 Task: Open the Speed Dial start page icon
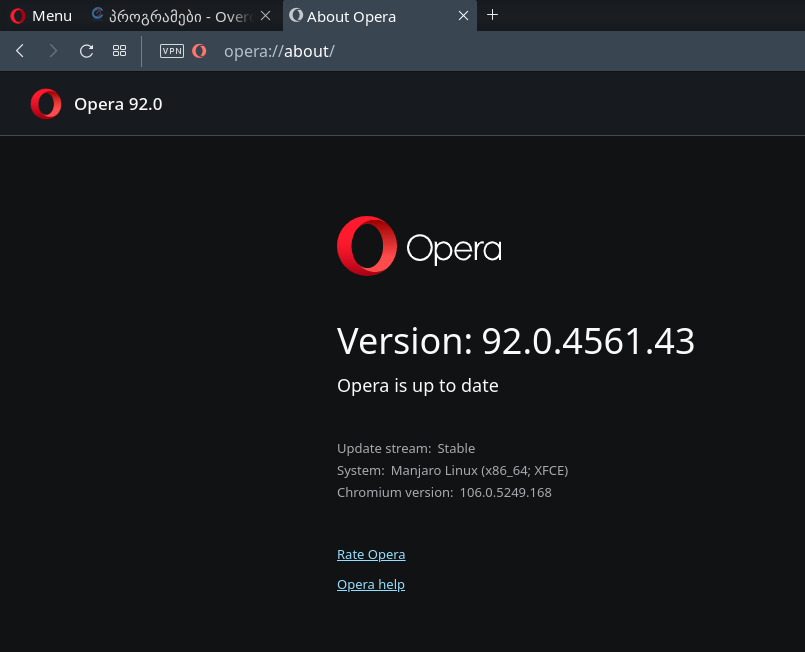pyautogui.click(x=119, y=51)
